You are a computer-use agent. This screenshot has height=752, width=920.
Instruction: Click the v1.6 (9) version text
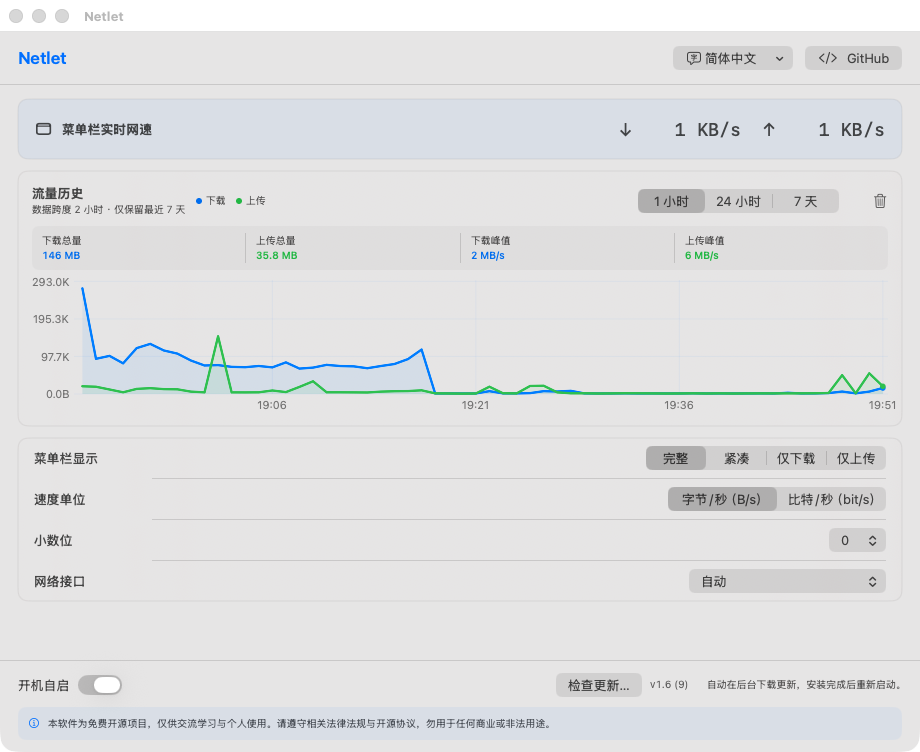coord(668,685)
